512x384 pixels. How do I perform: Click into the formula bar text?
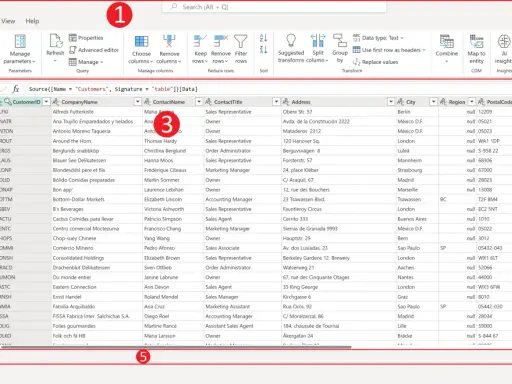[113, 89]
